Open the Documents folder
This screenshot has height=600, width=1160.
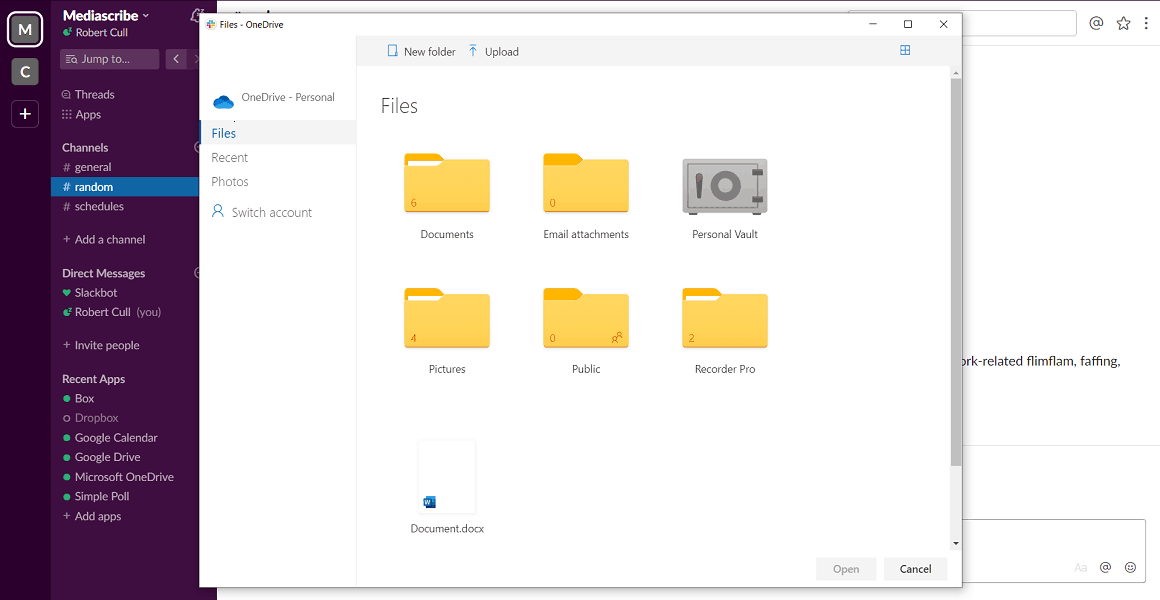(x=447, y=183)
